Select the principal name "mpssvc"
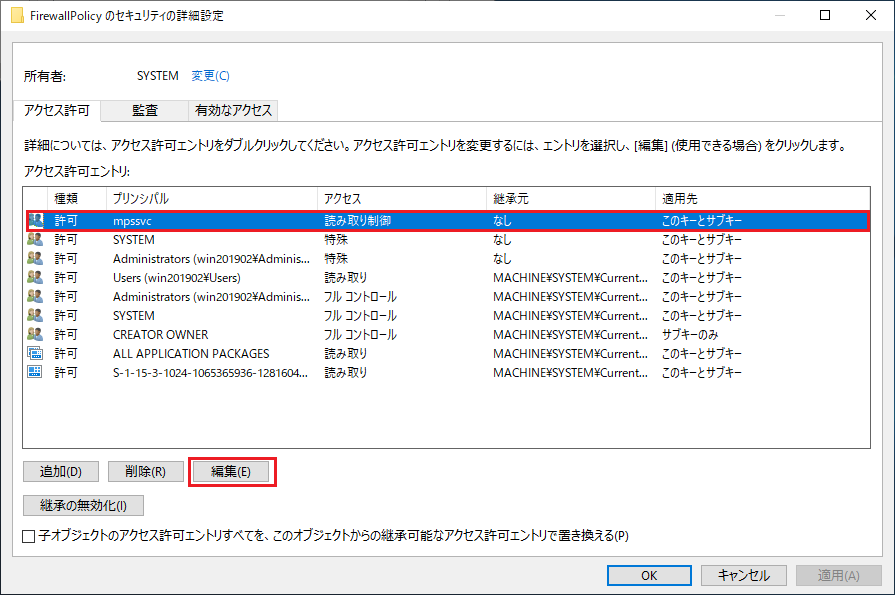Viewport: 895px width, 595px height. click(x=132, y=221)
